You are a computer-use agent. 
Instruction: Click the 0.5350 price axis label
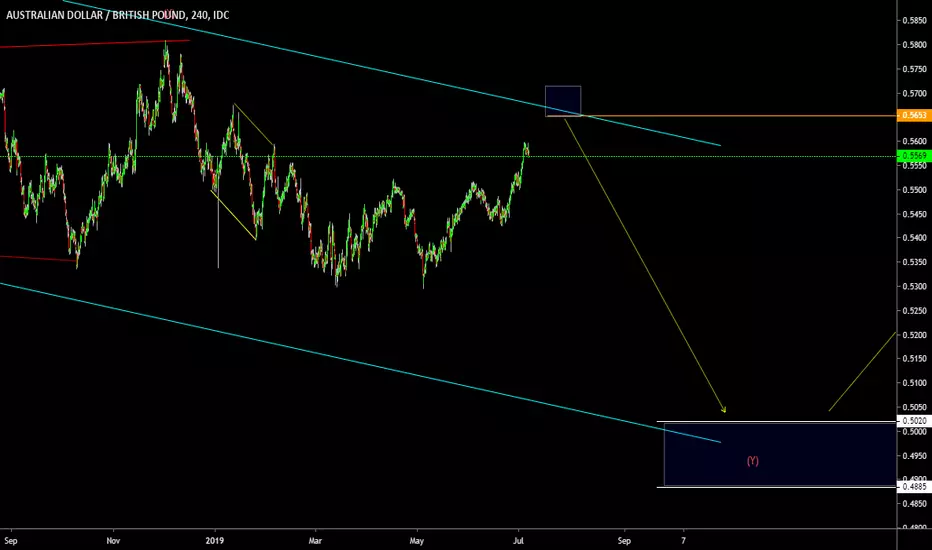click(x=914, y=262)
